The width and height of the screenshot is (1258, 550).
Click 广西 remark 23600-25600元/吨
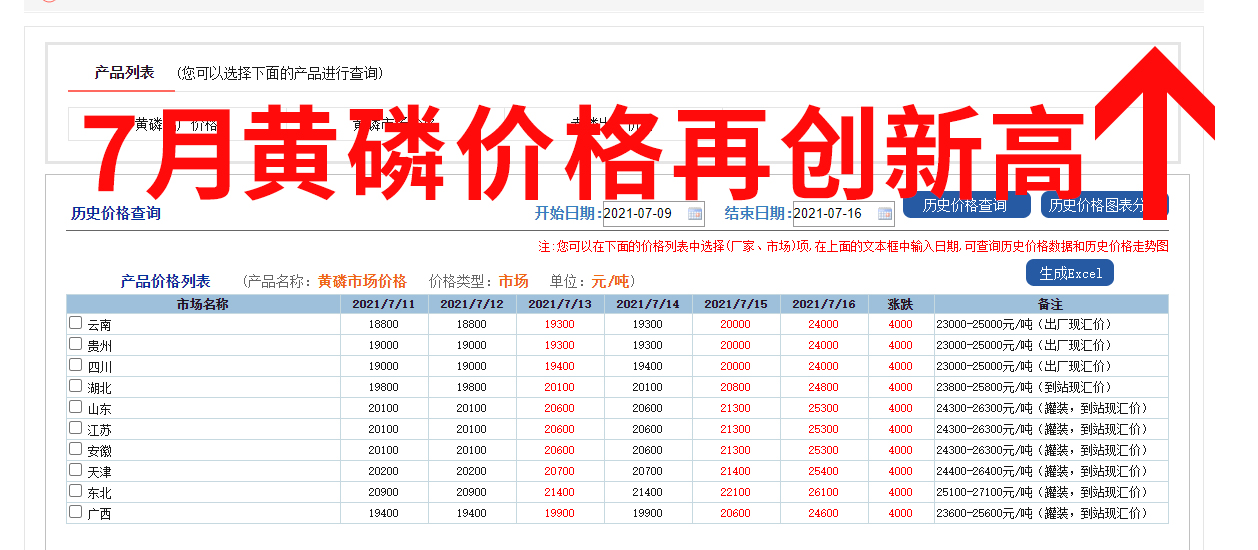click(x=1042, y=513)
